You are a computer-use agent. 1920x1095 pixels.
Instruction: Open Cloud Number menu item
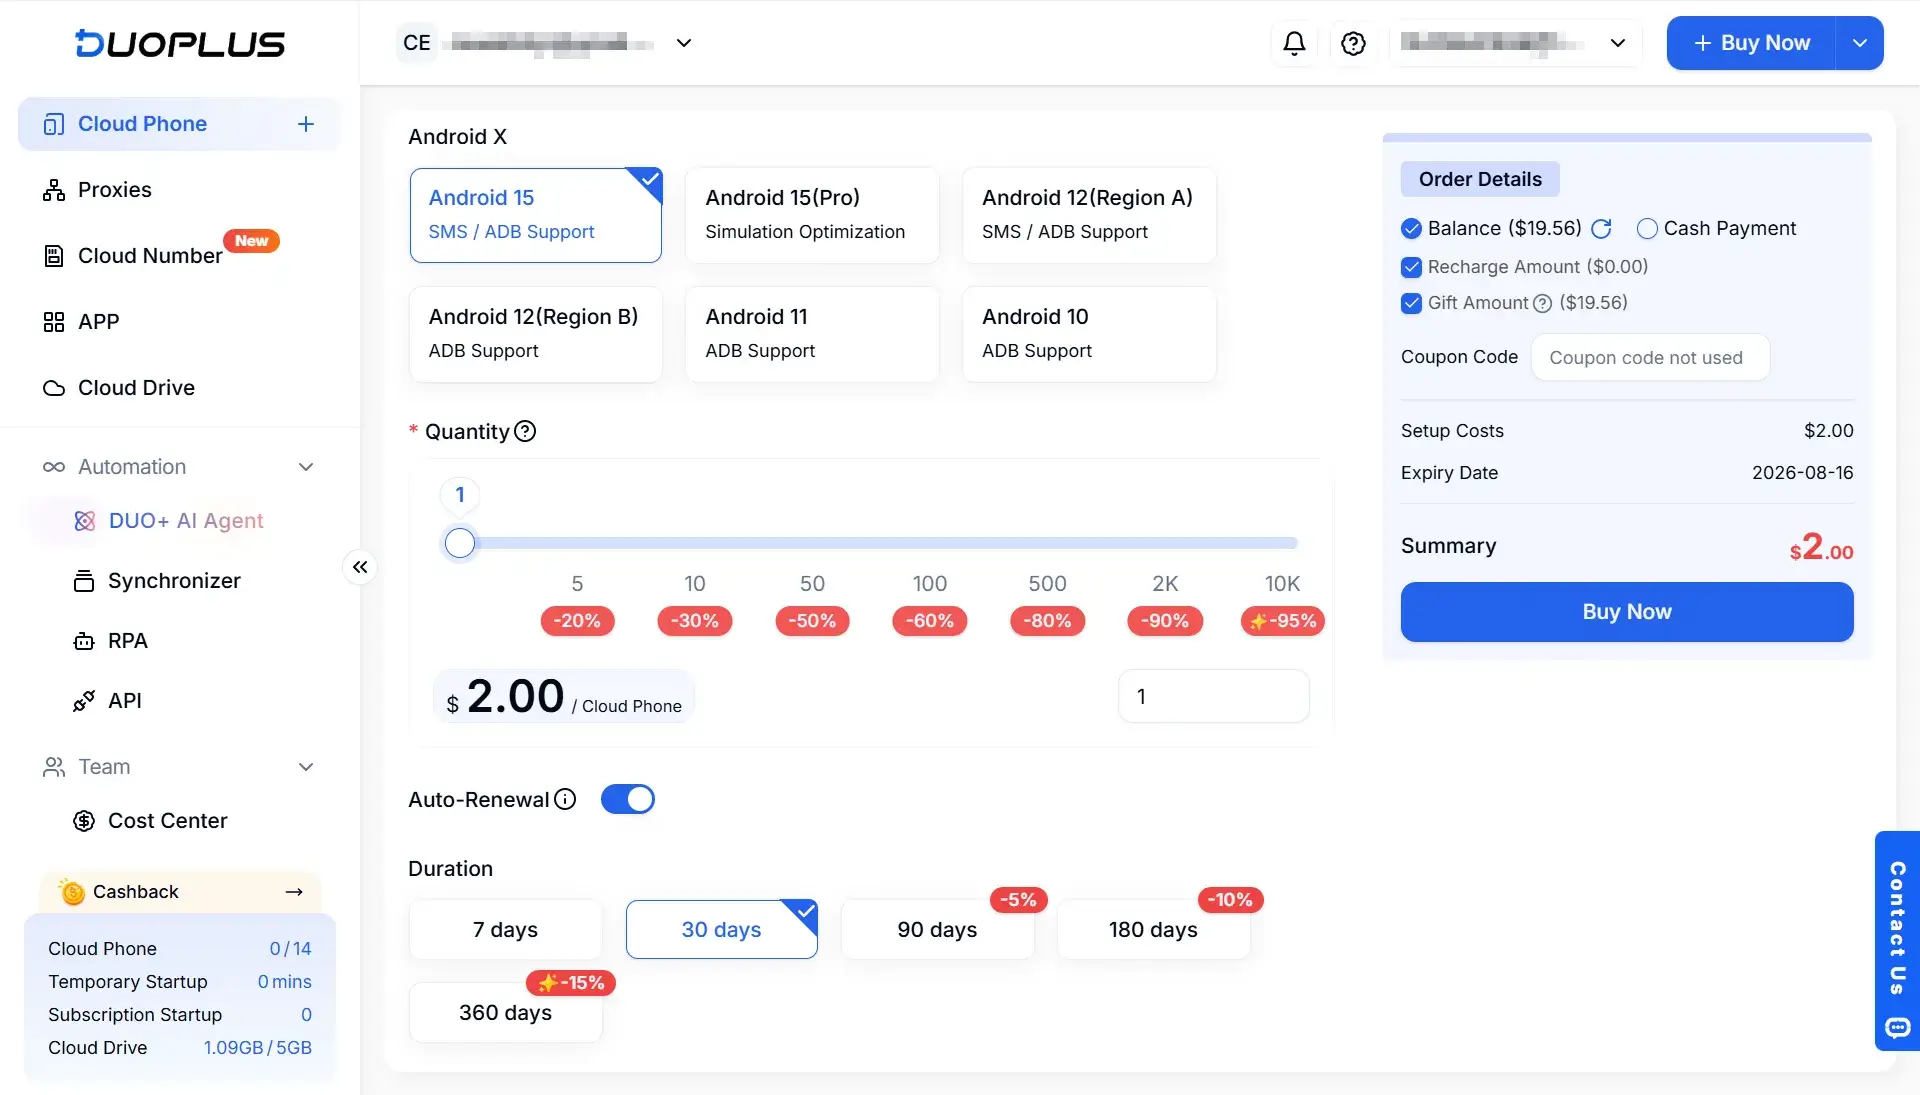(x=150, y=256)
